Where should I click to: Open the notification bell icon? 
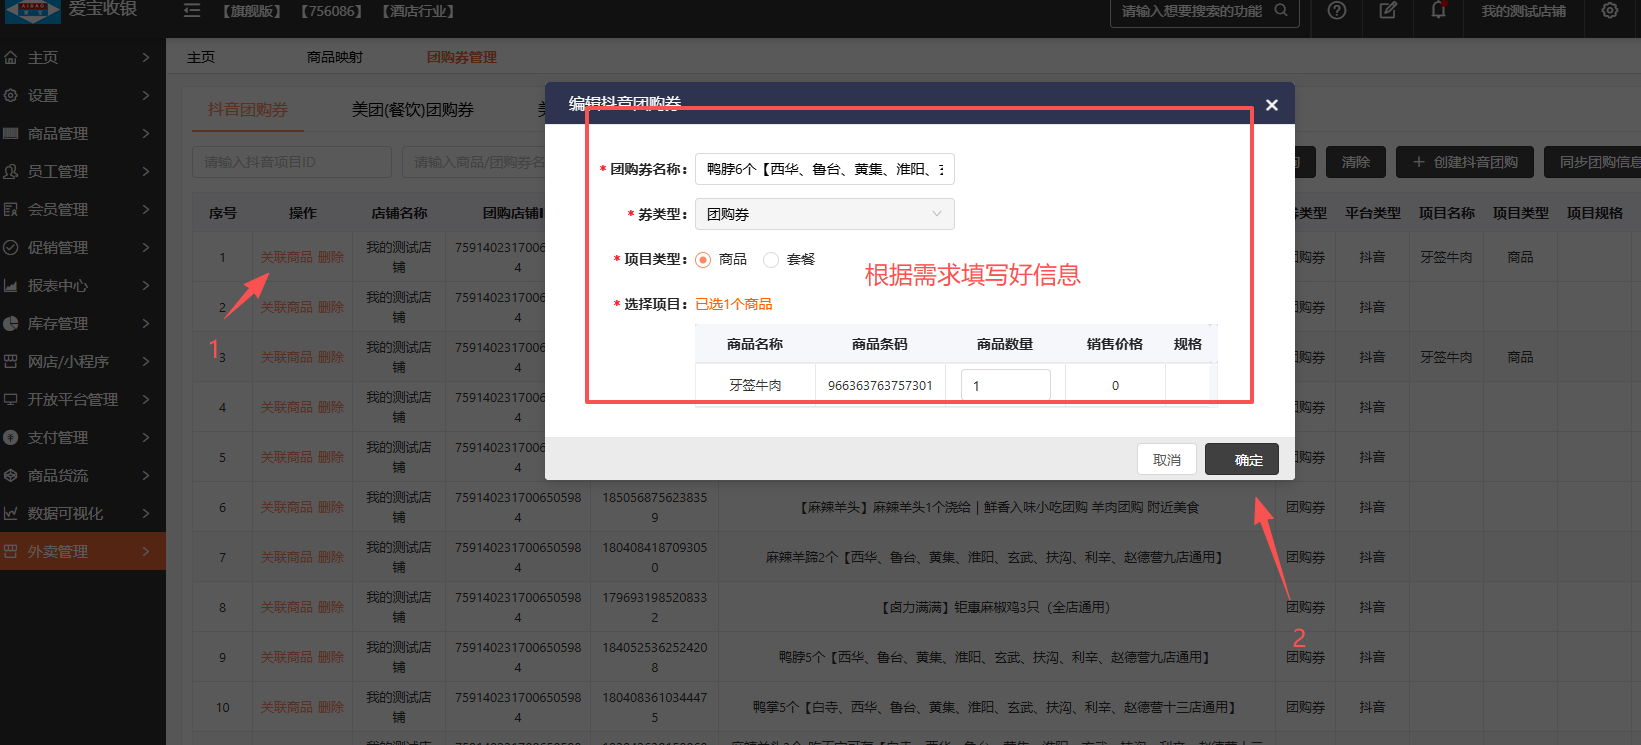click(x=1438, y=11)
